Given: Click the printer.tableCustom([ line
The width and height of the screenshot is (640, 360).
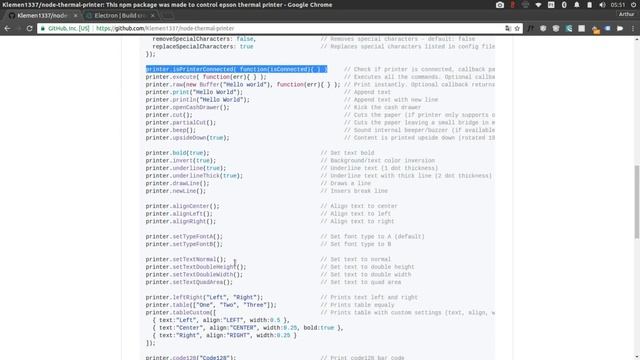Looking at the screenshot, I should coord(181,313).
